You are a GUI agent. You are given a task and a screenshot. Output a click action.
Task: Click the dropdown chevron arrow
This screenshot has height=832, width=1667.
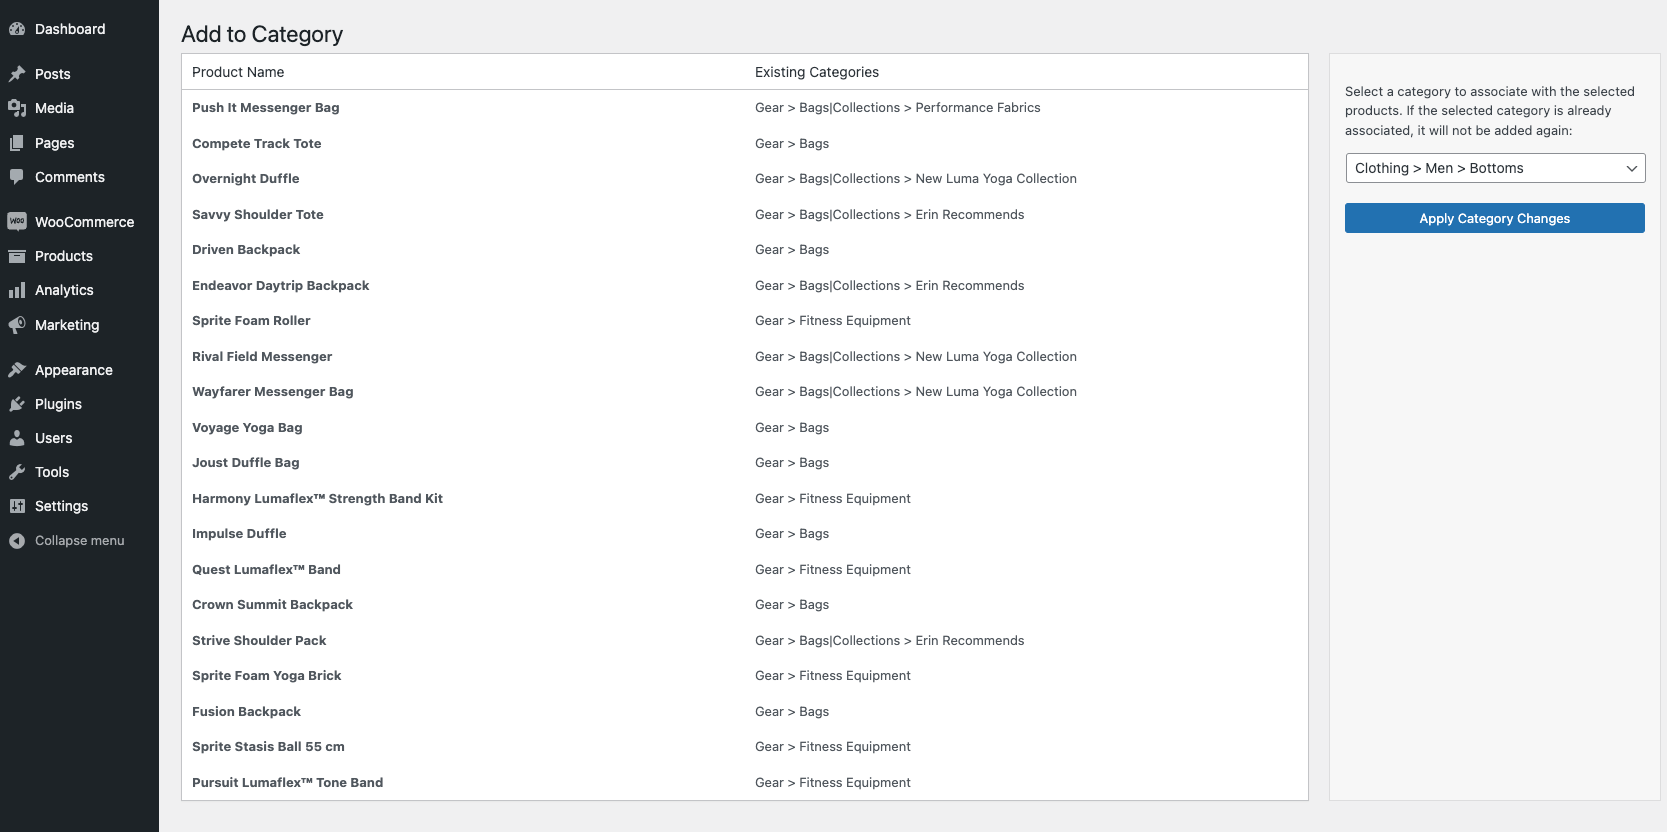tap(1631, 168)
